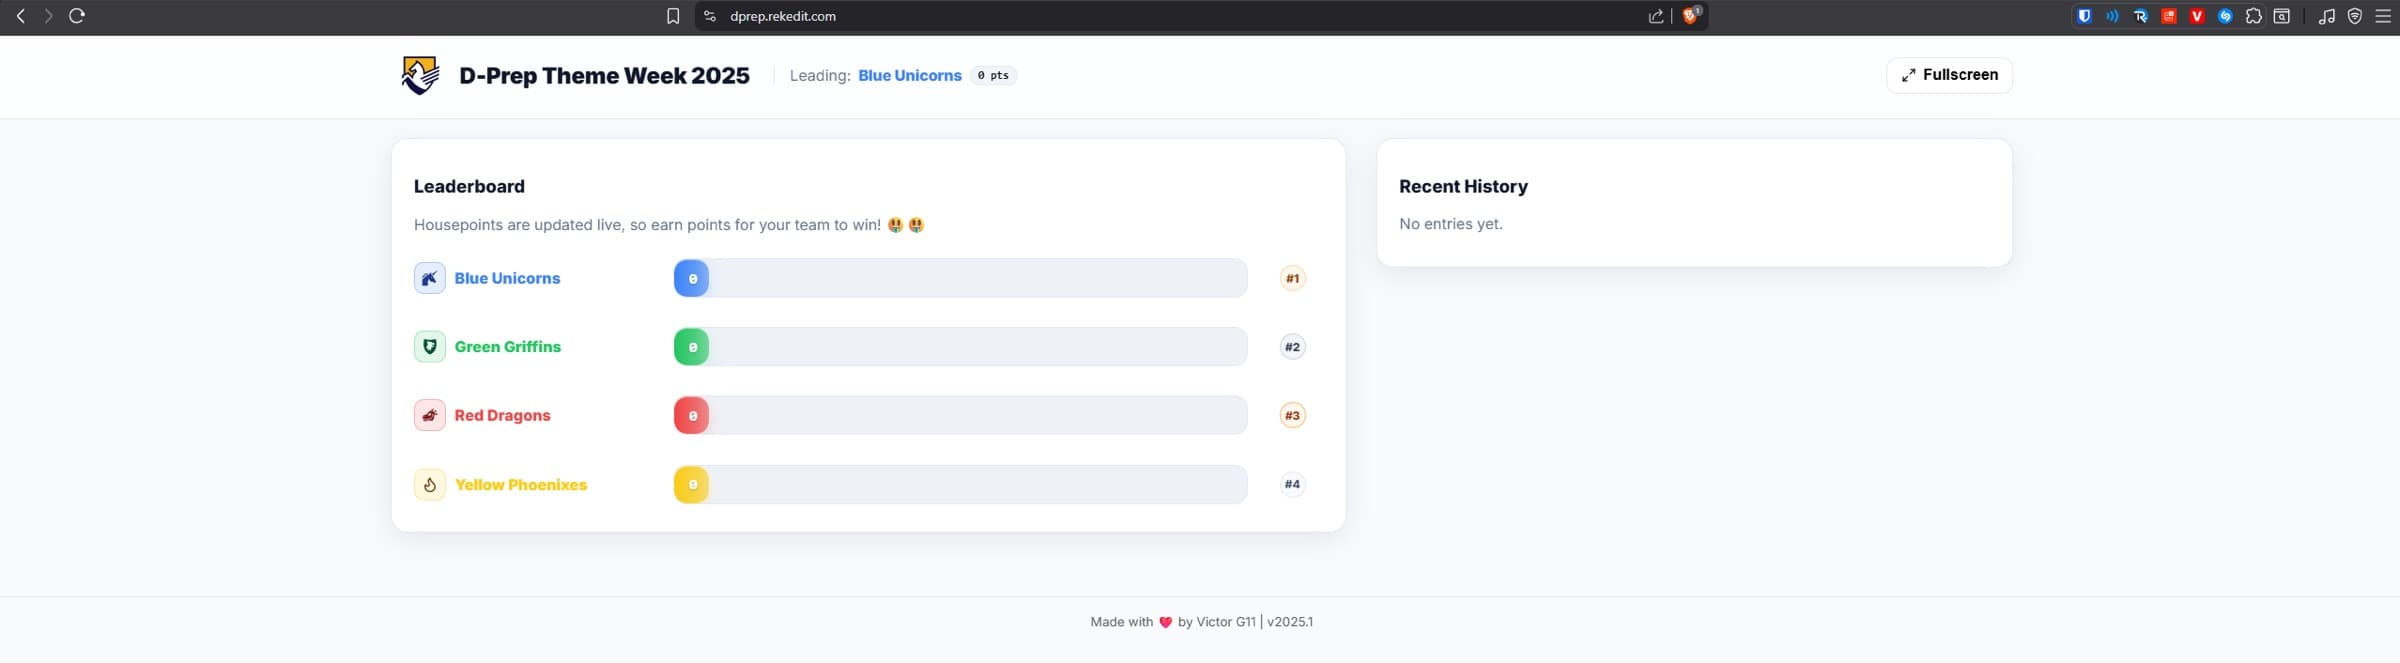2400x663 pixels.
Task: Select the Green Griffins team name
Action: point(508,347)
